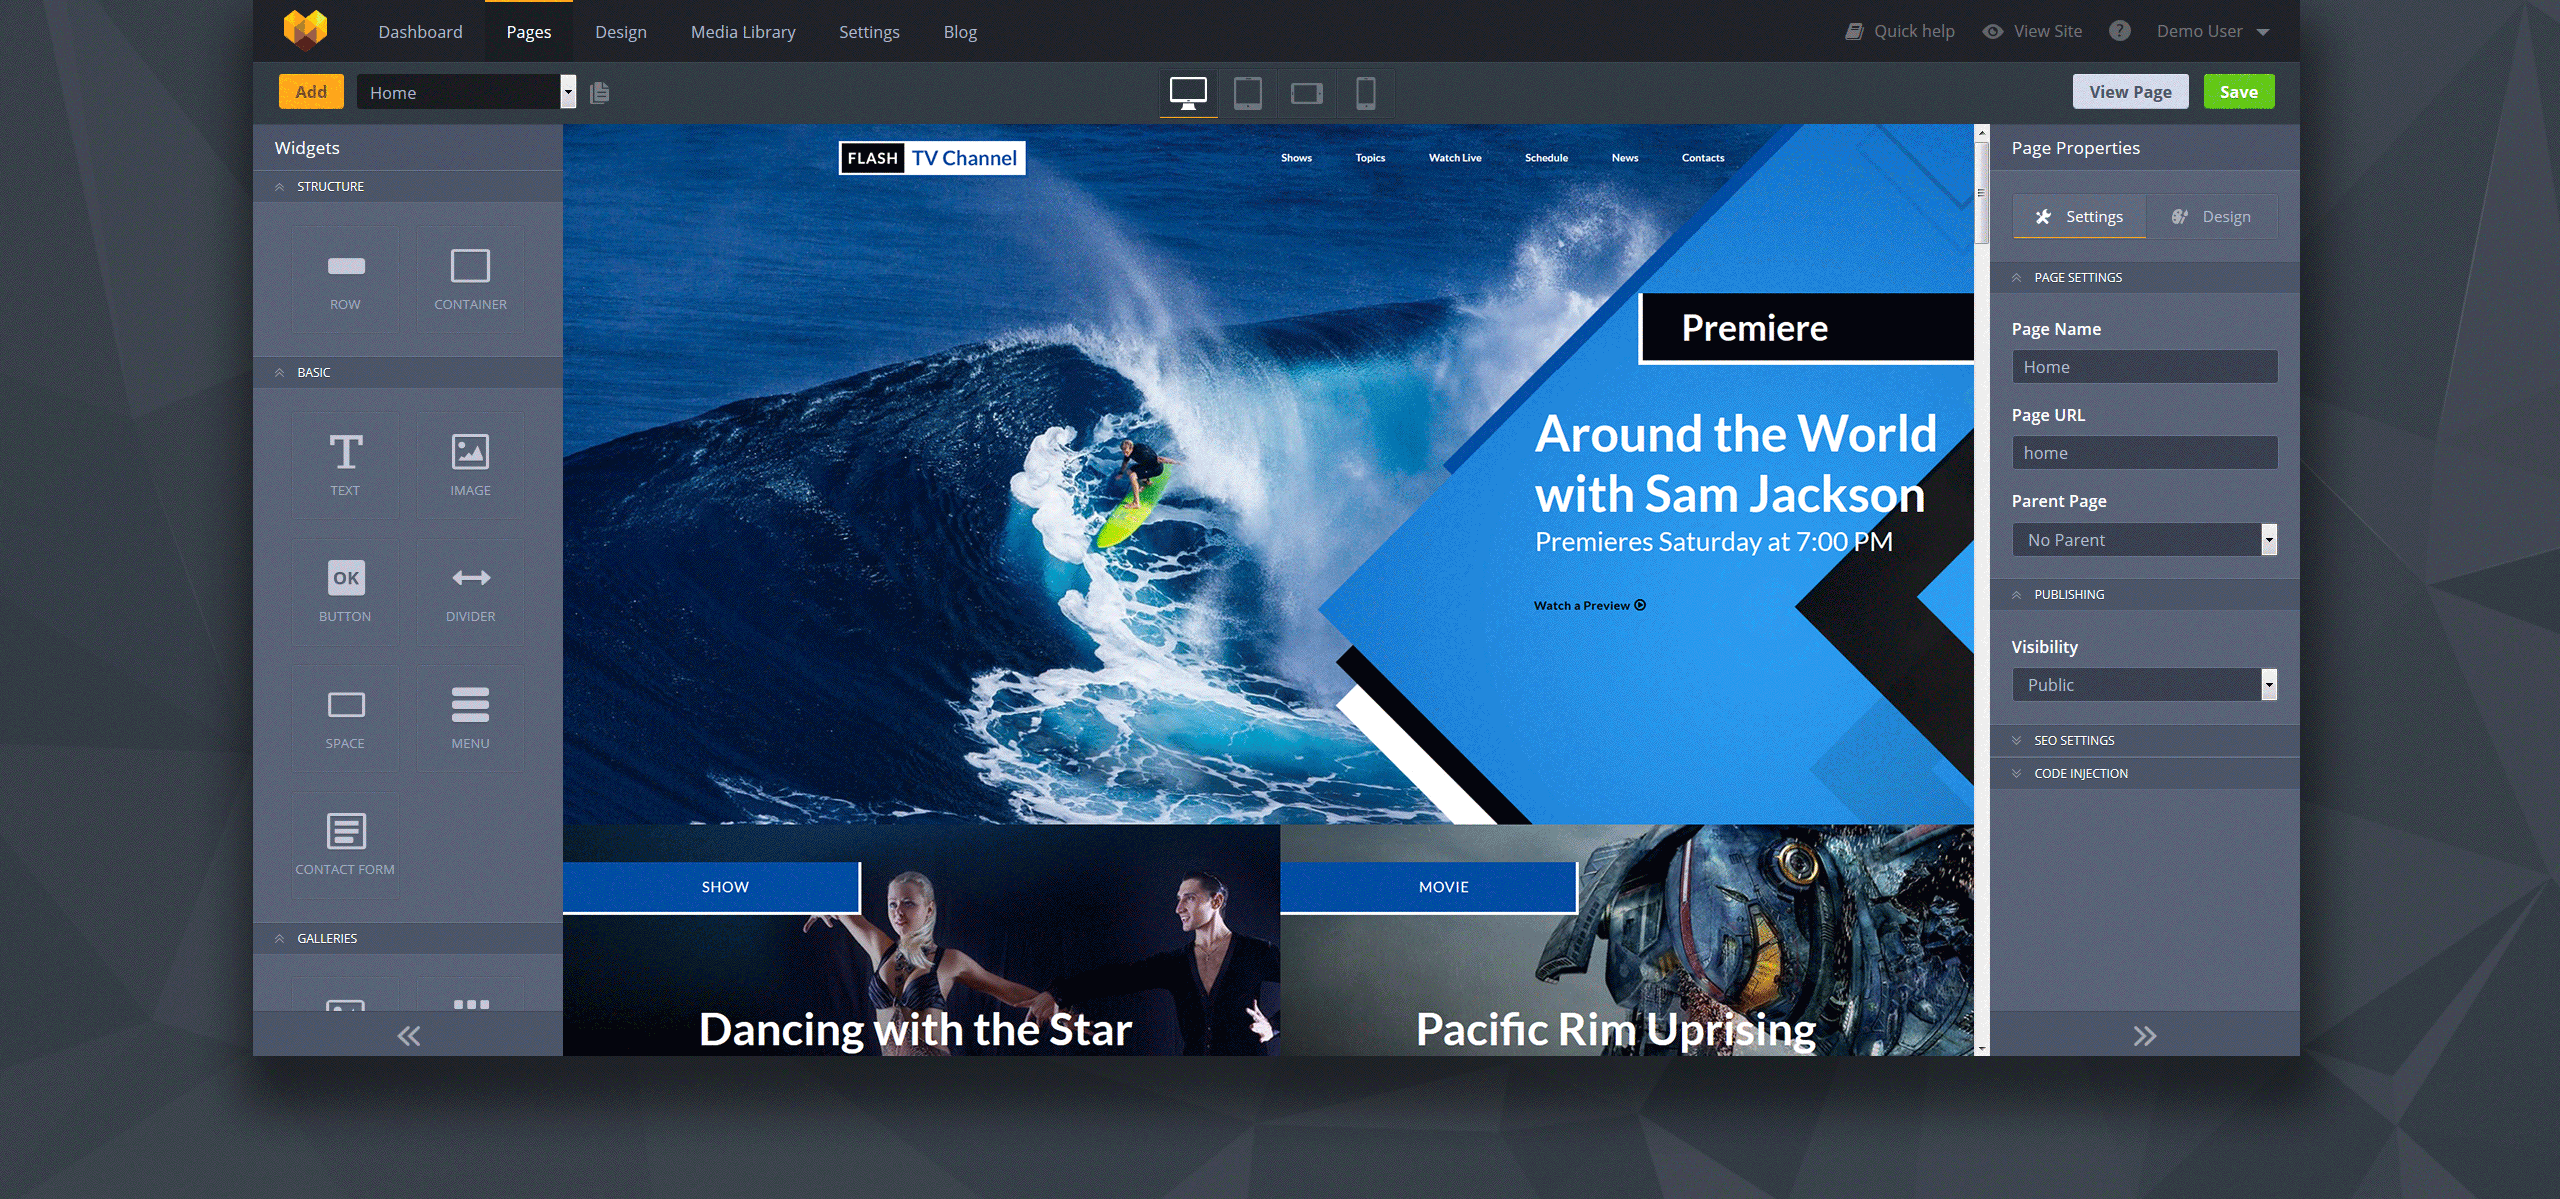This screenshot has height=1199, width=2560.
Task: Collapse the Structure widgets group
Action: pyautogui.click(x=408, y=186)
